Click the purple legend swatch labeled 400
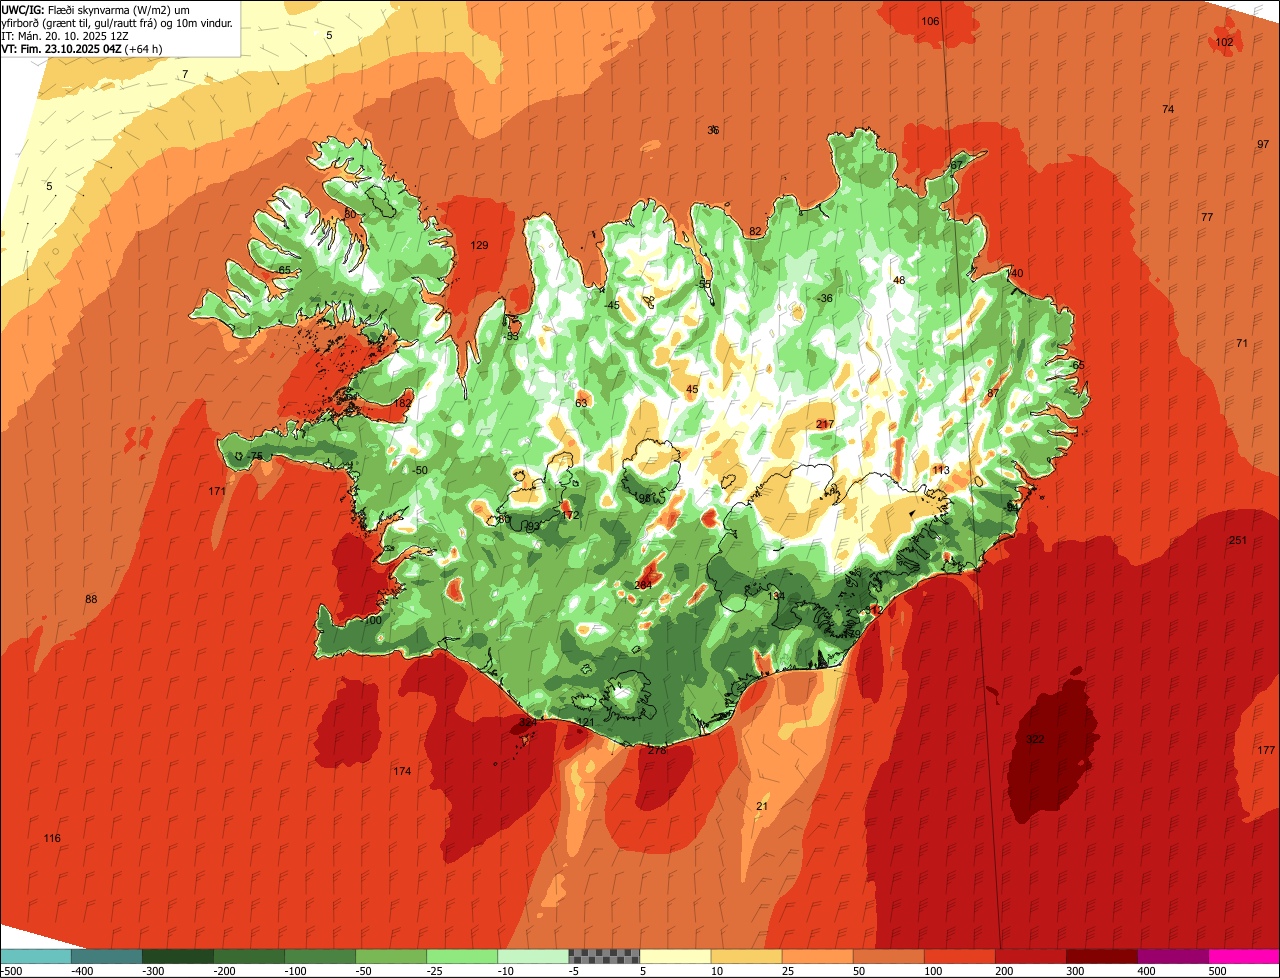Image resolution: width=1280 pixels, height=978 pixels. point(1173,955)
